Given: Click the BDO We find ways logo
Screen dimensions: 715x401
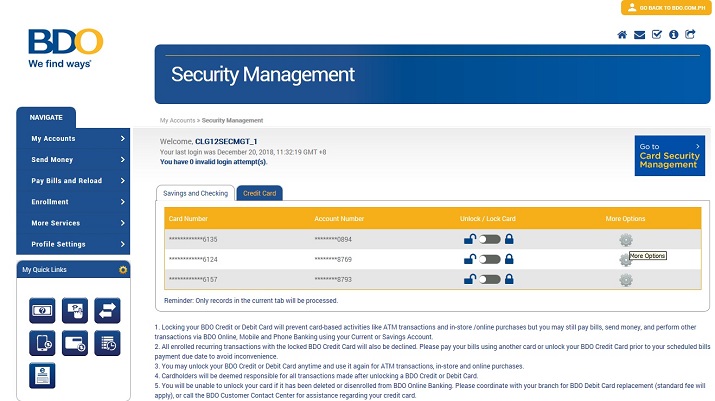Looking at the screenshot, I should tap(66, 48).
